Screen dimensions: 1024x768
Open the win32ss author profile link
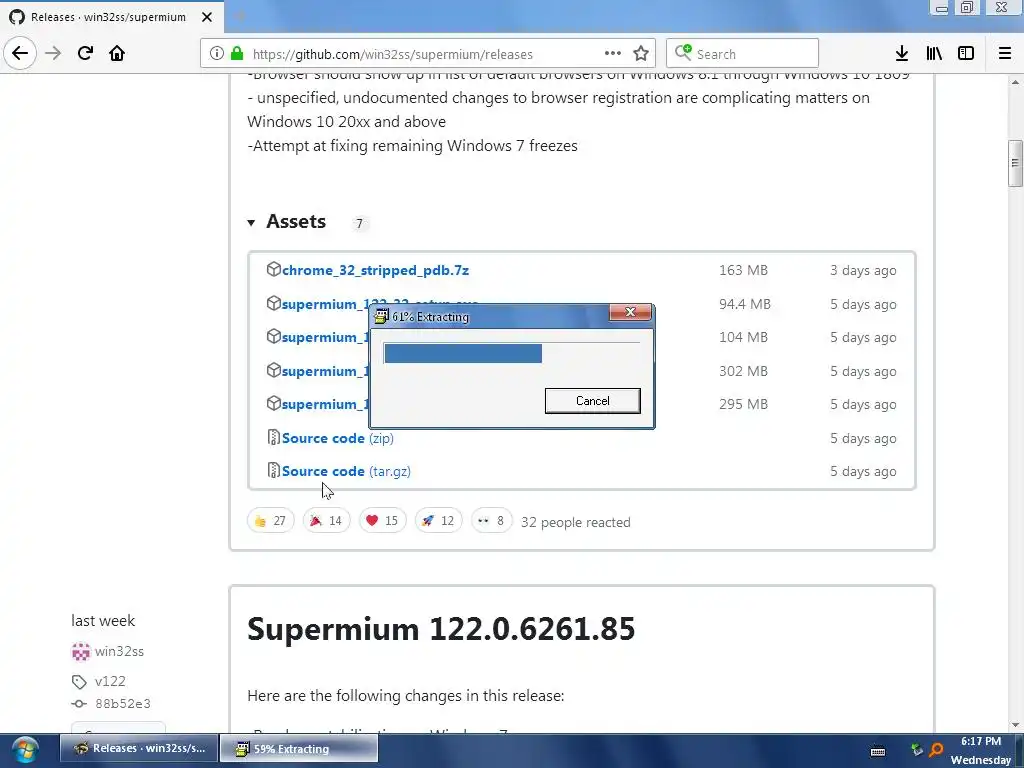click(x=119, y=652)
